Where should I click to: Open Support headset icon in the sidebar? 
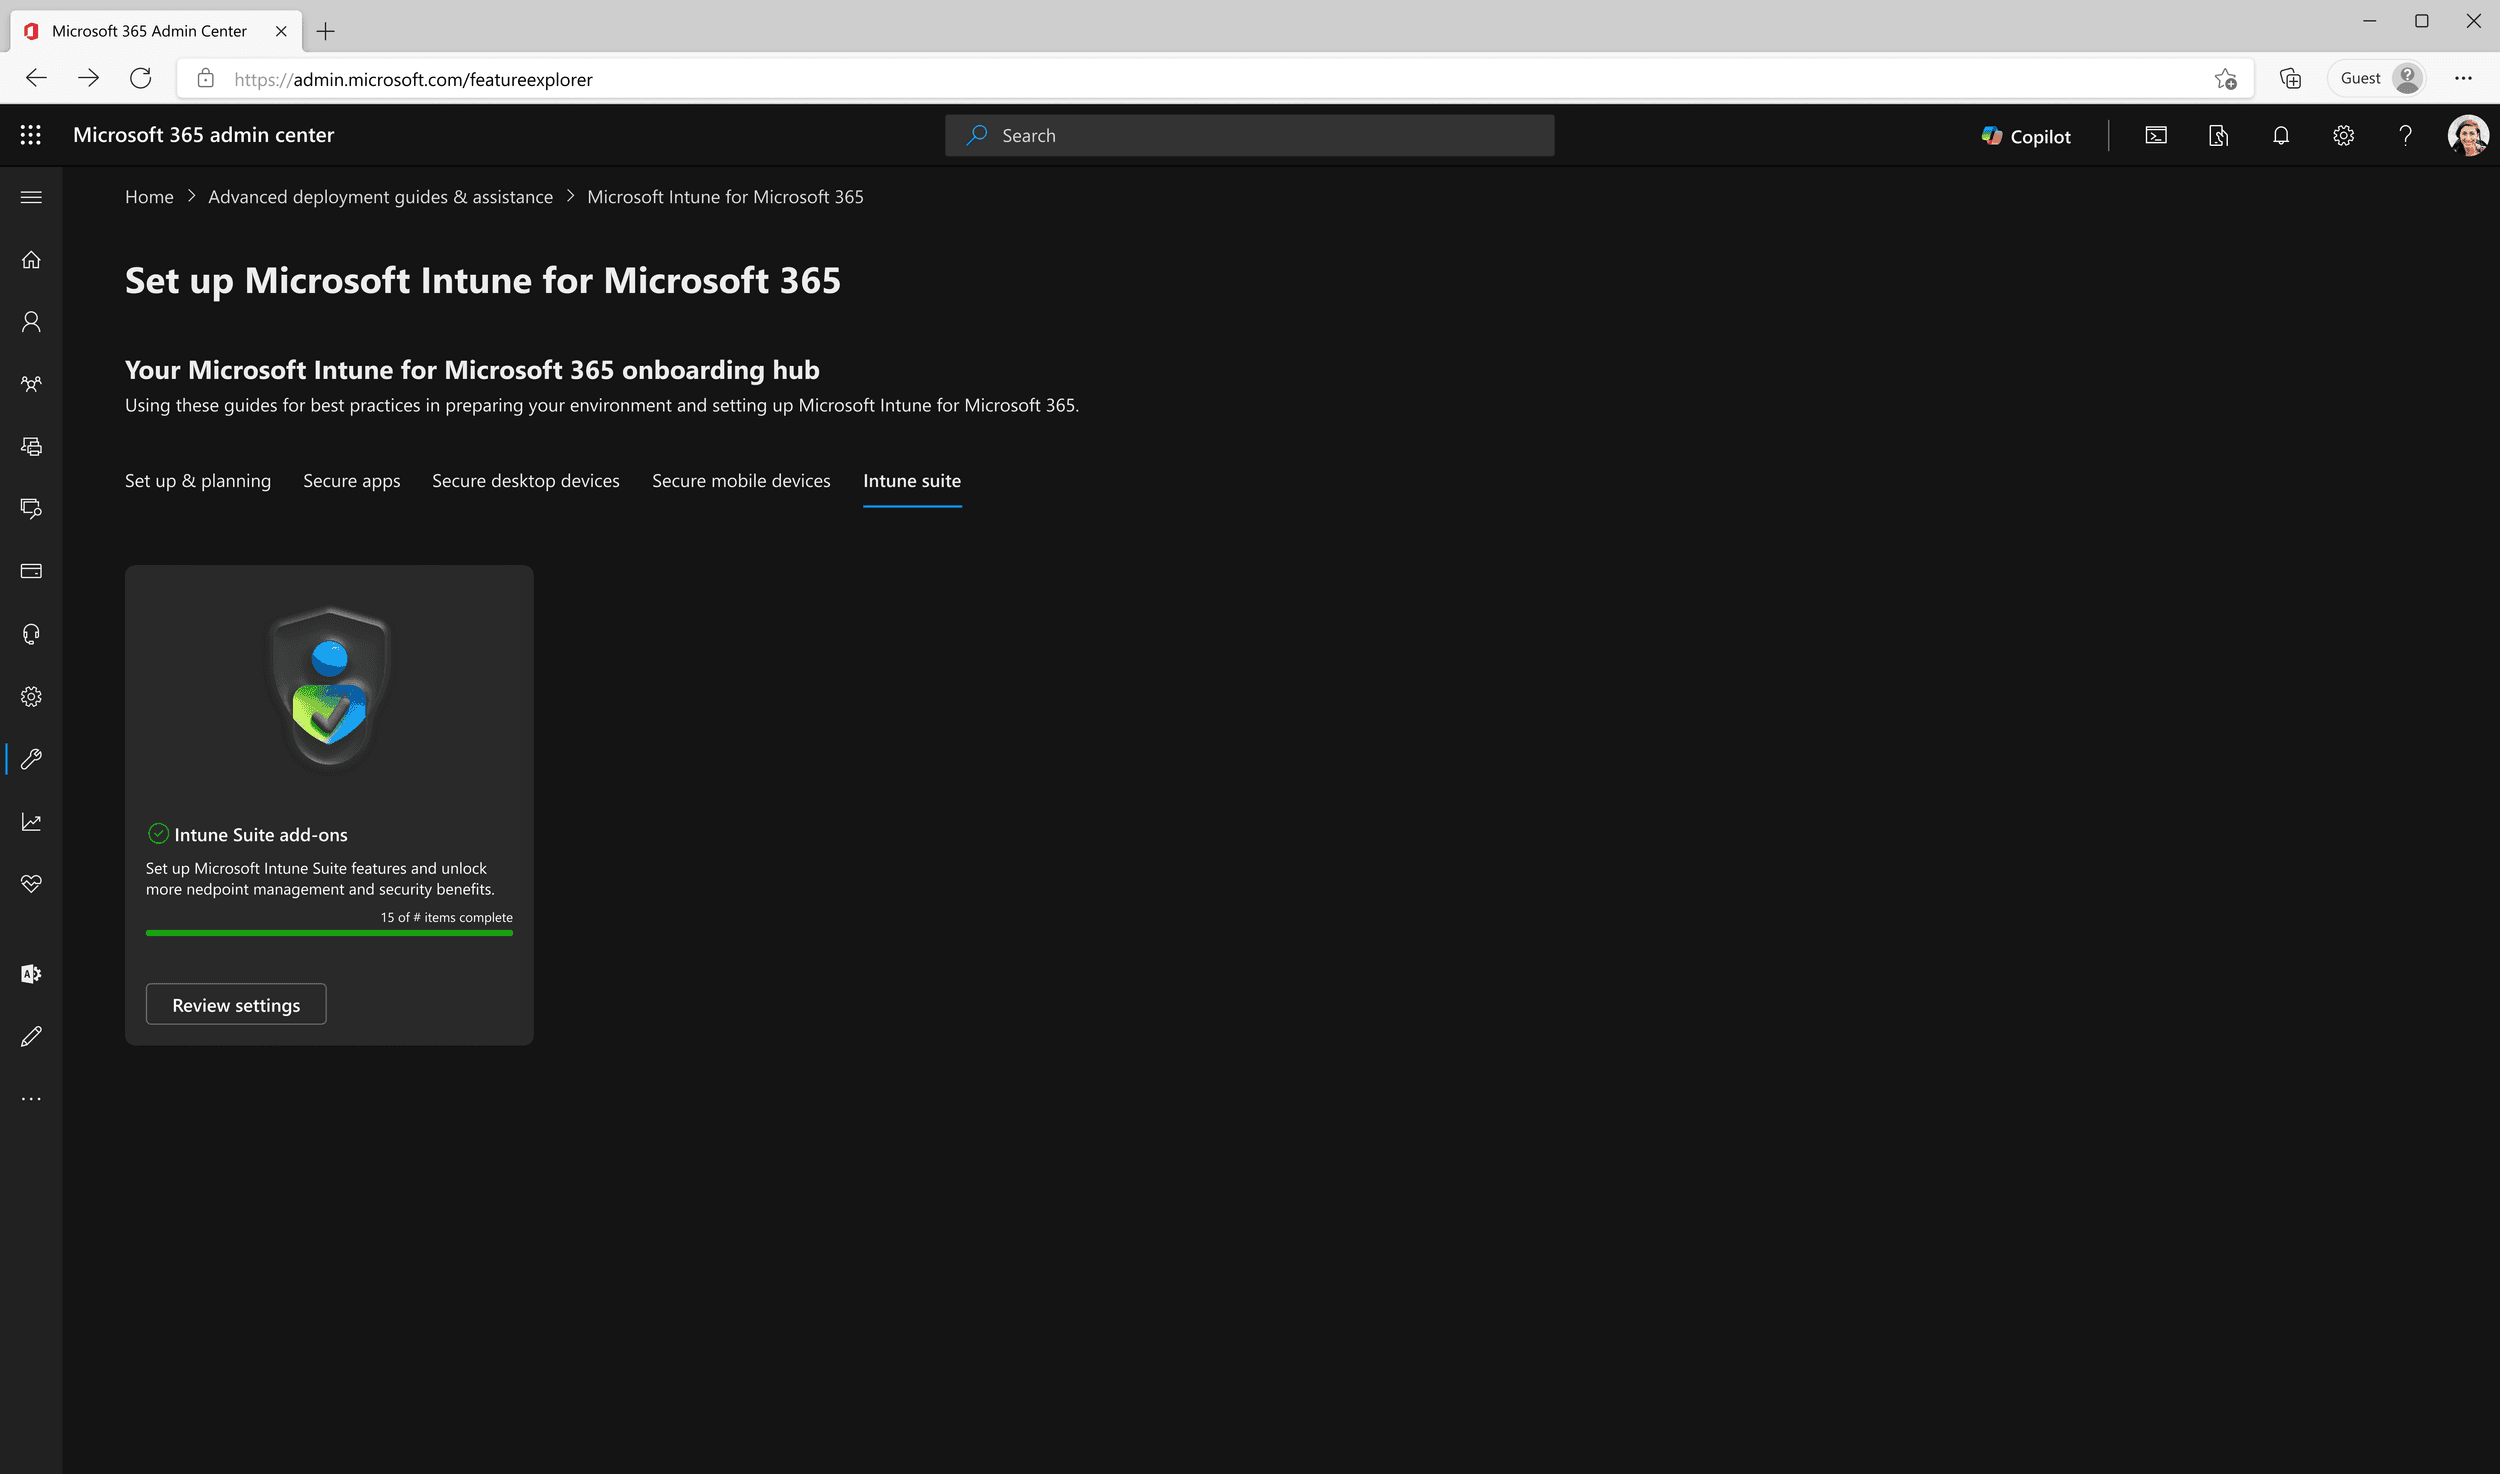31,634
